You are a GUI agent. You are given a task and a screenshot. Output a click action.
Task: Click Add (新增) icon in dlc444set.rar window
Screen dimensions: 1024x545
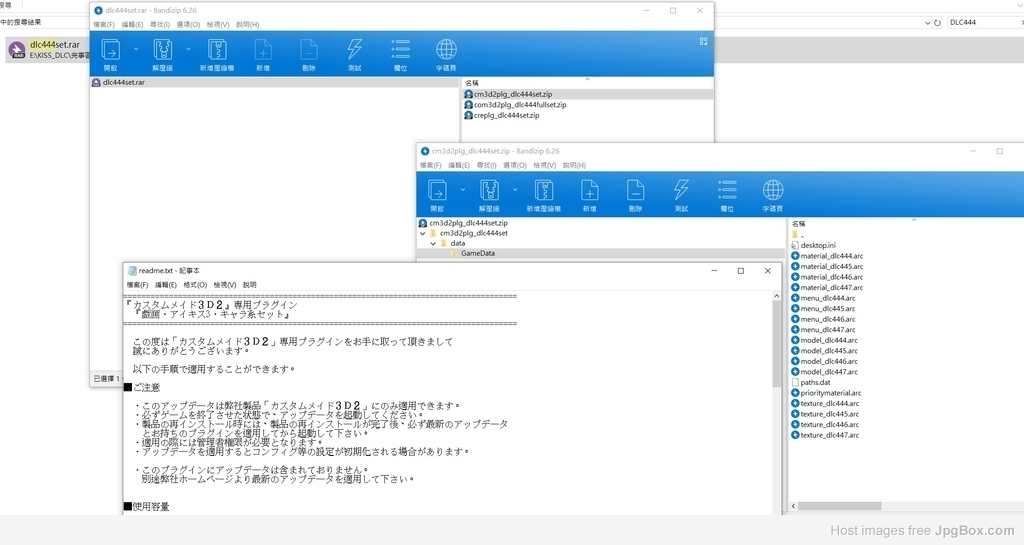pyautogui.click(x=263, y=50)
